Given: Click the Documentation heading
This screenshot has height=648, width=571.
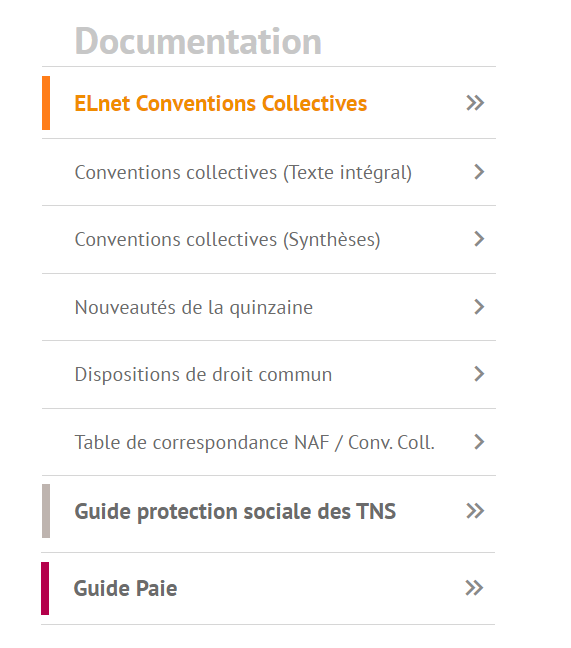Looking at the screenshot, I should pyautogui.click(x=198, y=41).
